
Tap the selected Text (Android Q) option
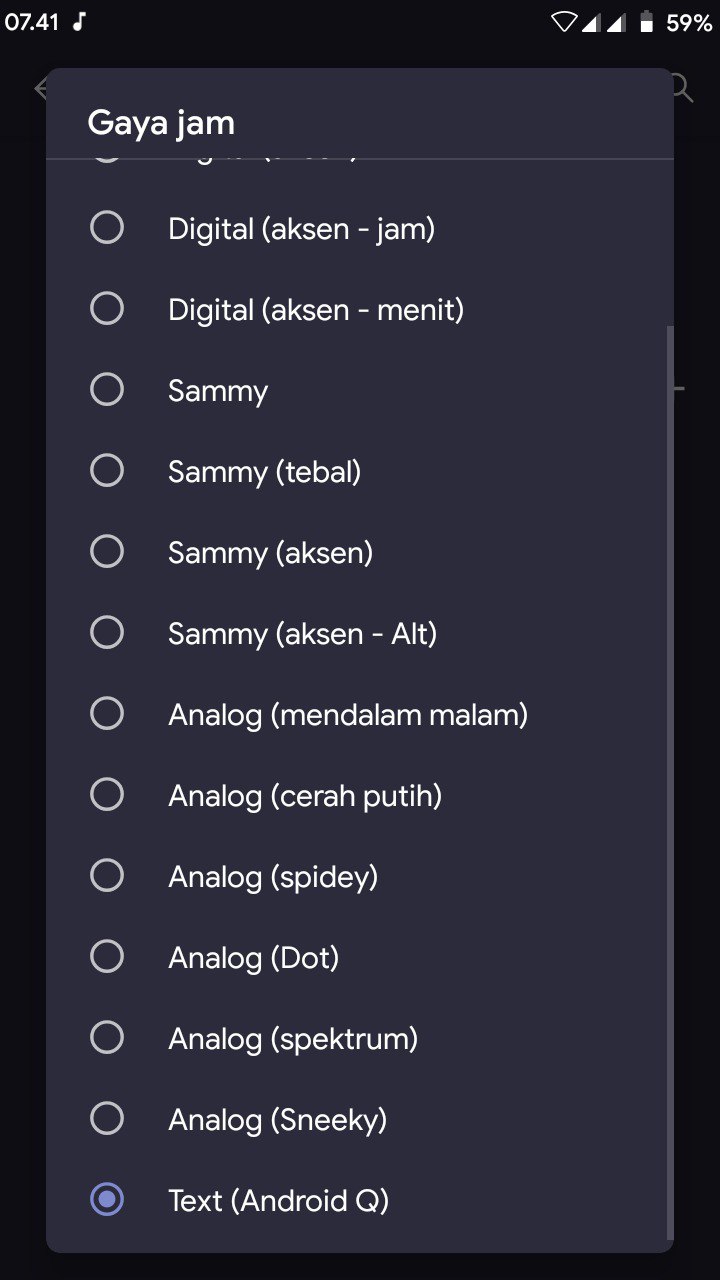tap(360, 1201)
